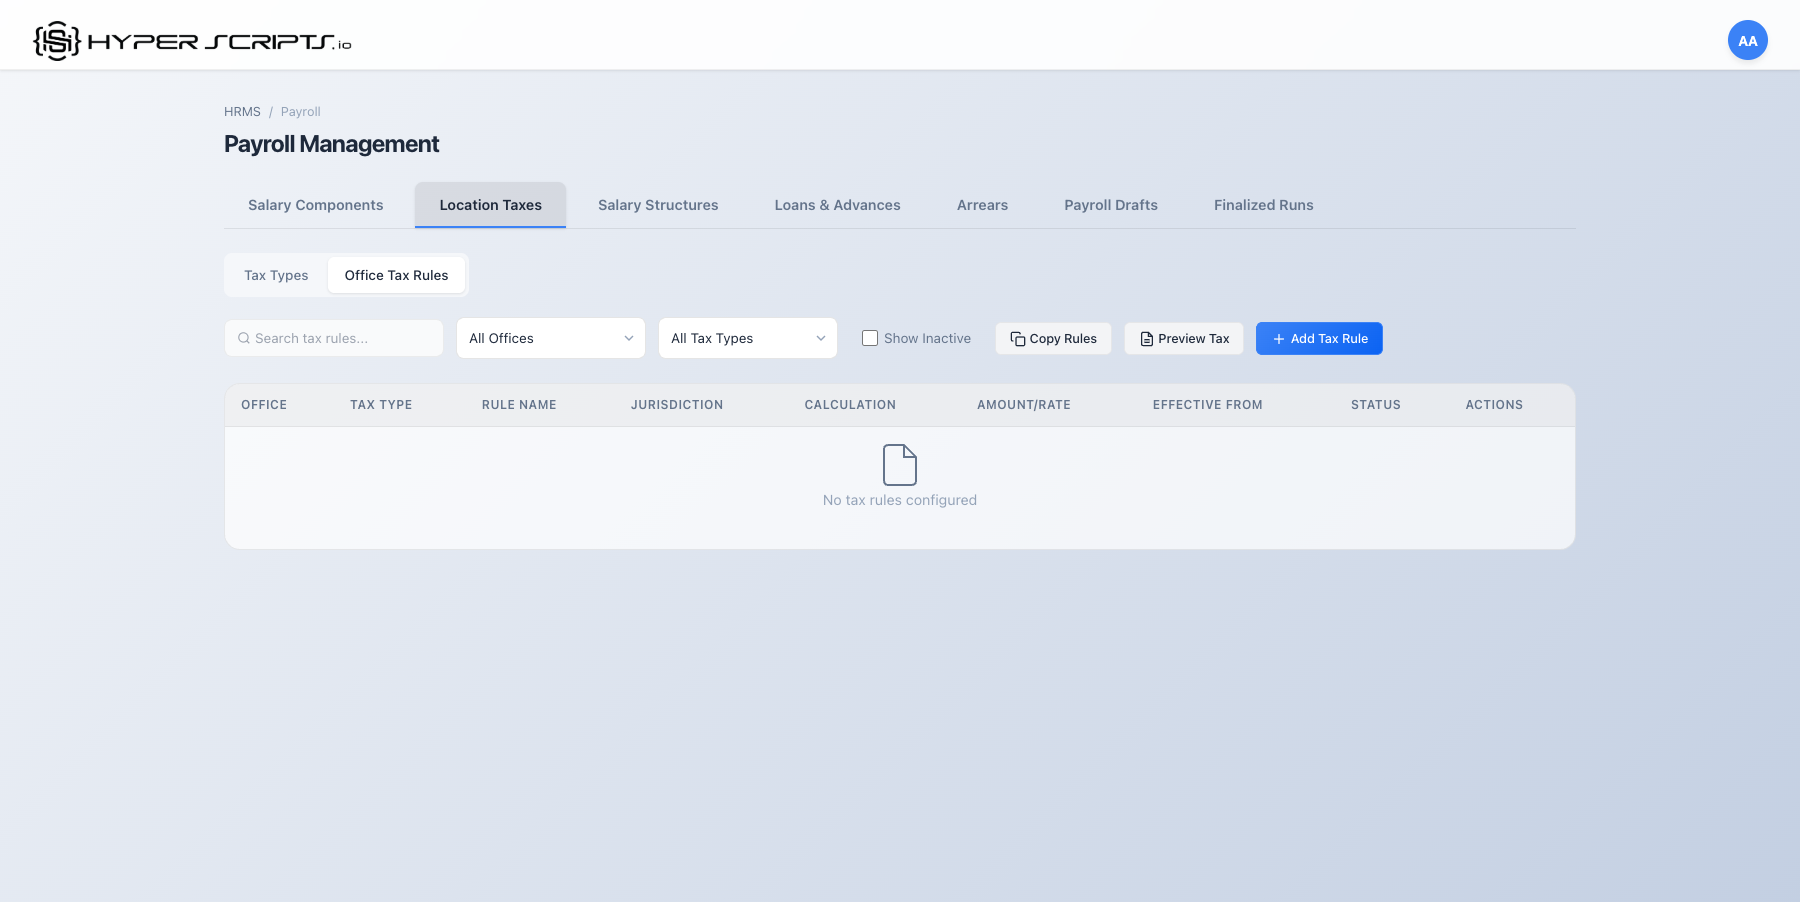Switch to the Salary Components tab
1800x902 pixels.
coord(315,205)
